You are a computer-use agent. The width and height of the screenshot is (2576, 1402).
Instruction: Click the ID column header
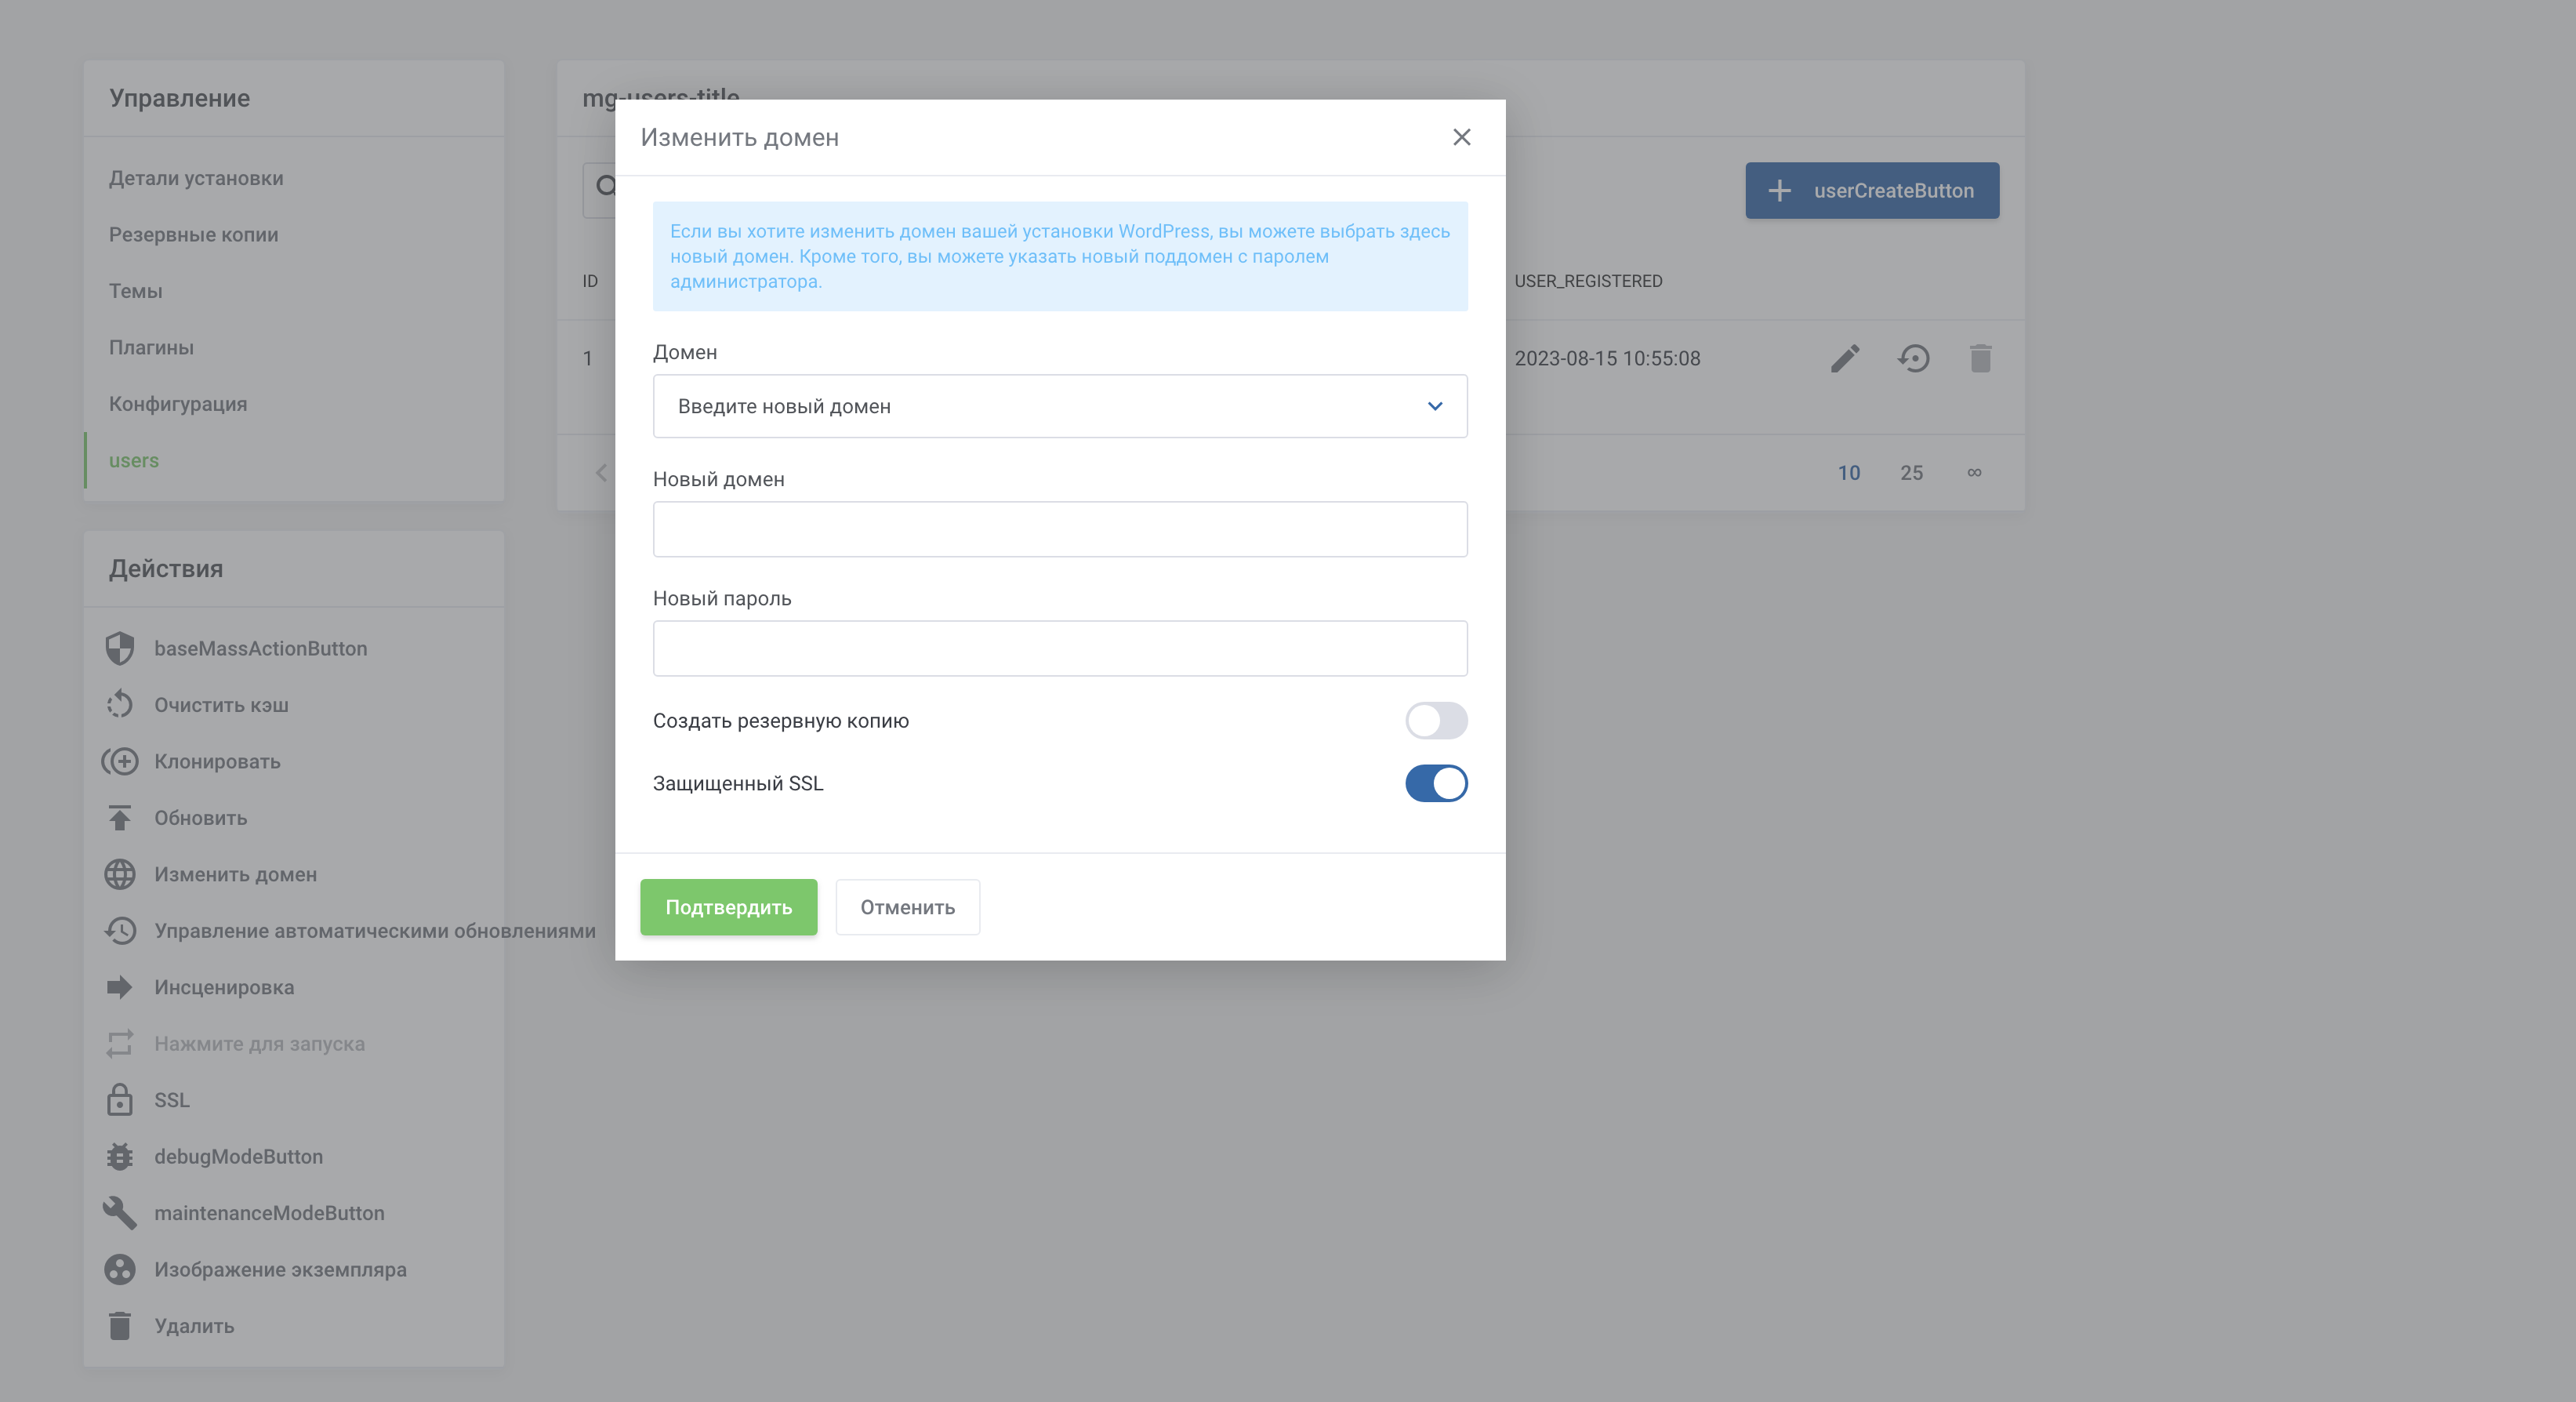pos(590,281)
